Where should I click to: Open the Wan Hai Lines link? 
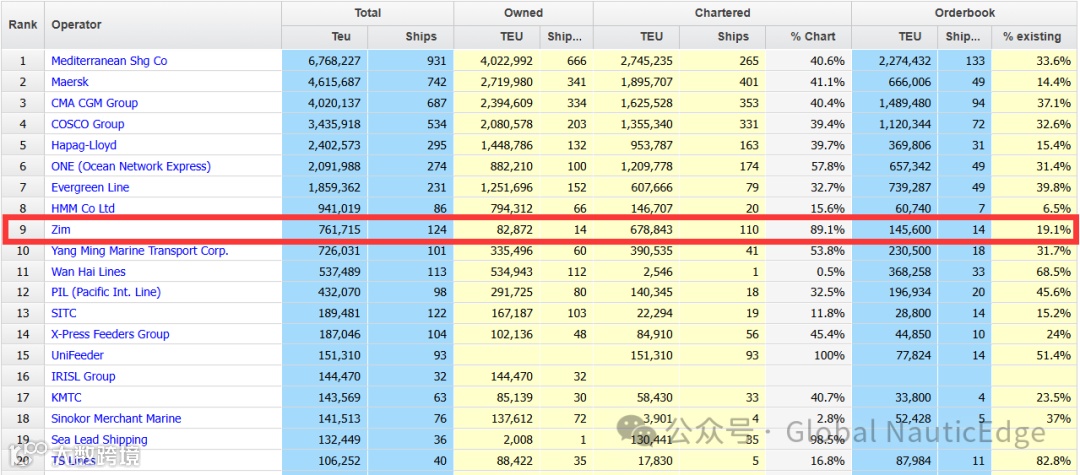pos(88,271)
